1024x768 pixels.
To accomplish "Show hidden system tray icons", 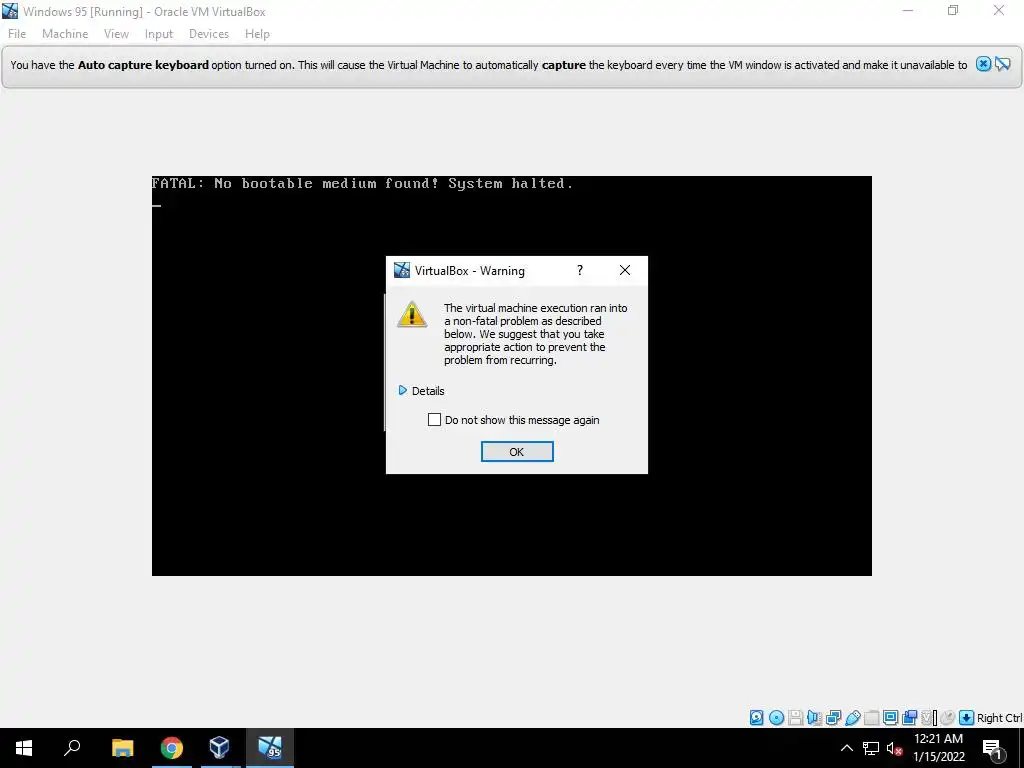I will 846,748.
